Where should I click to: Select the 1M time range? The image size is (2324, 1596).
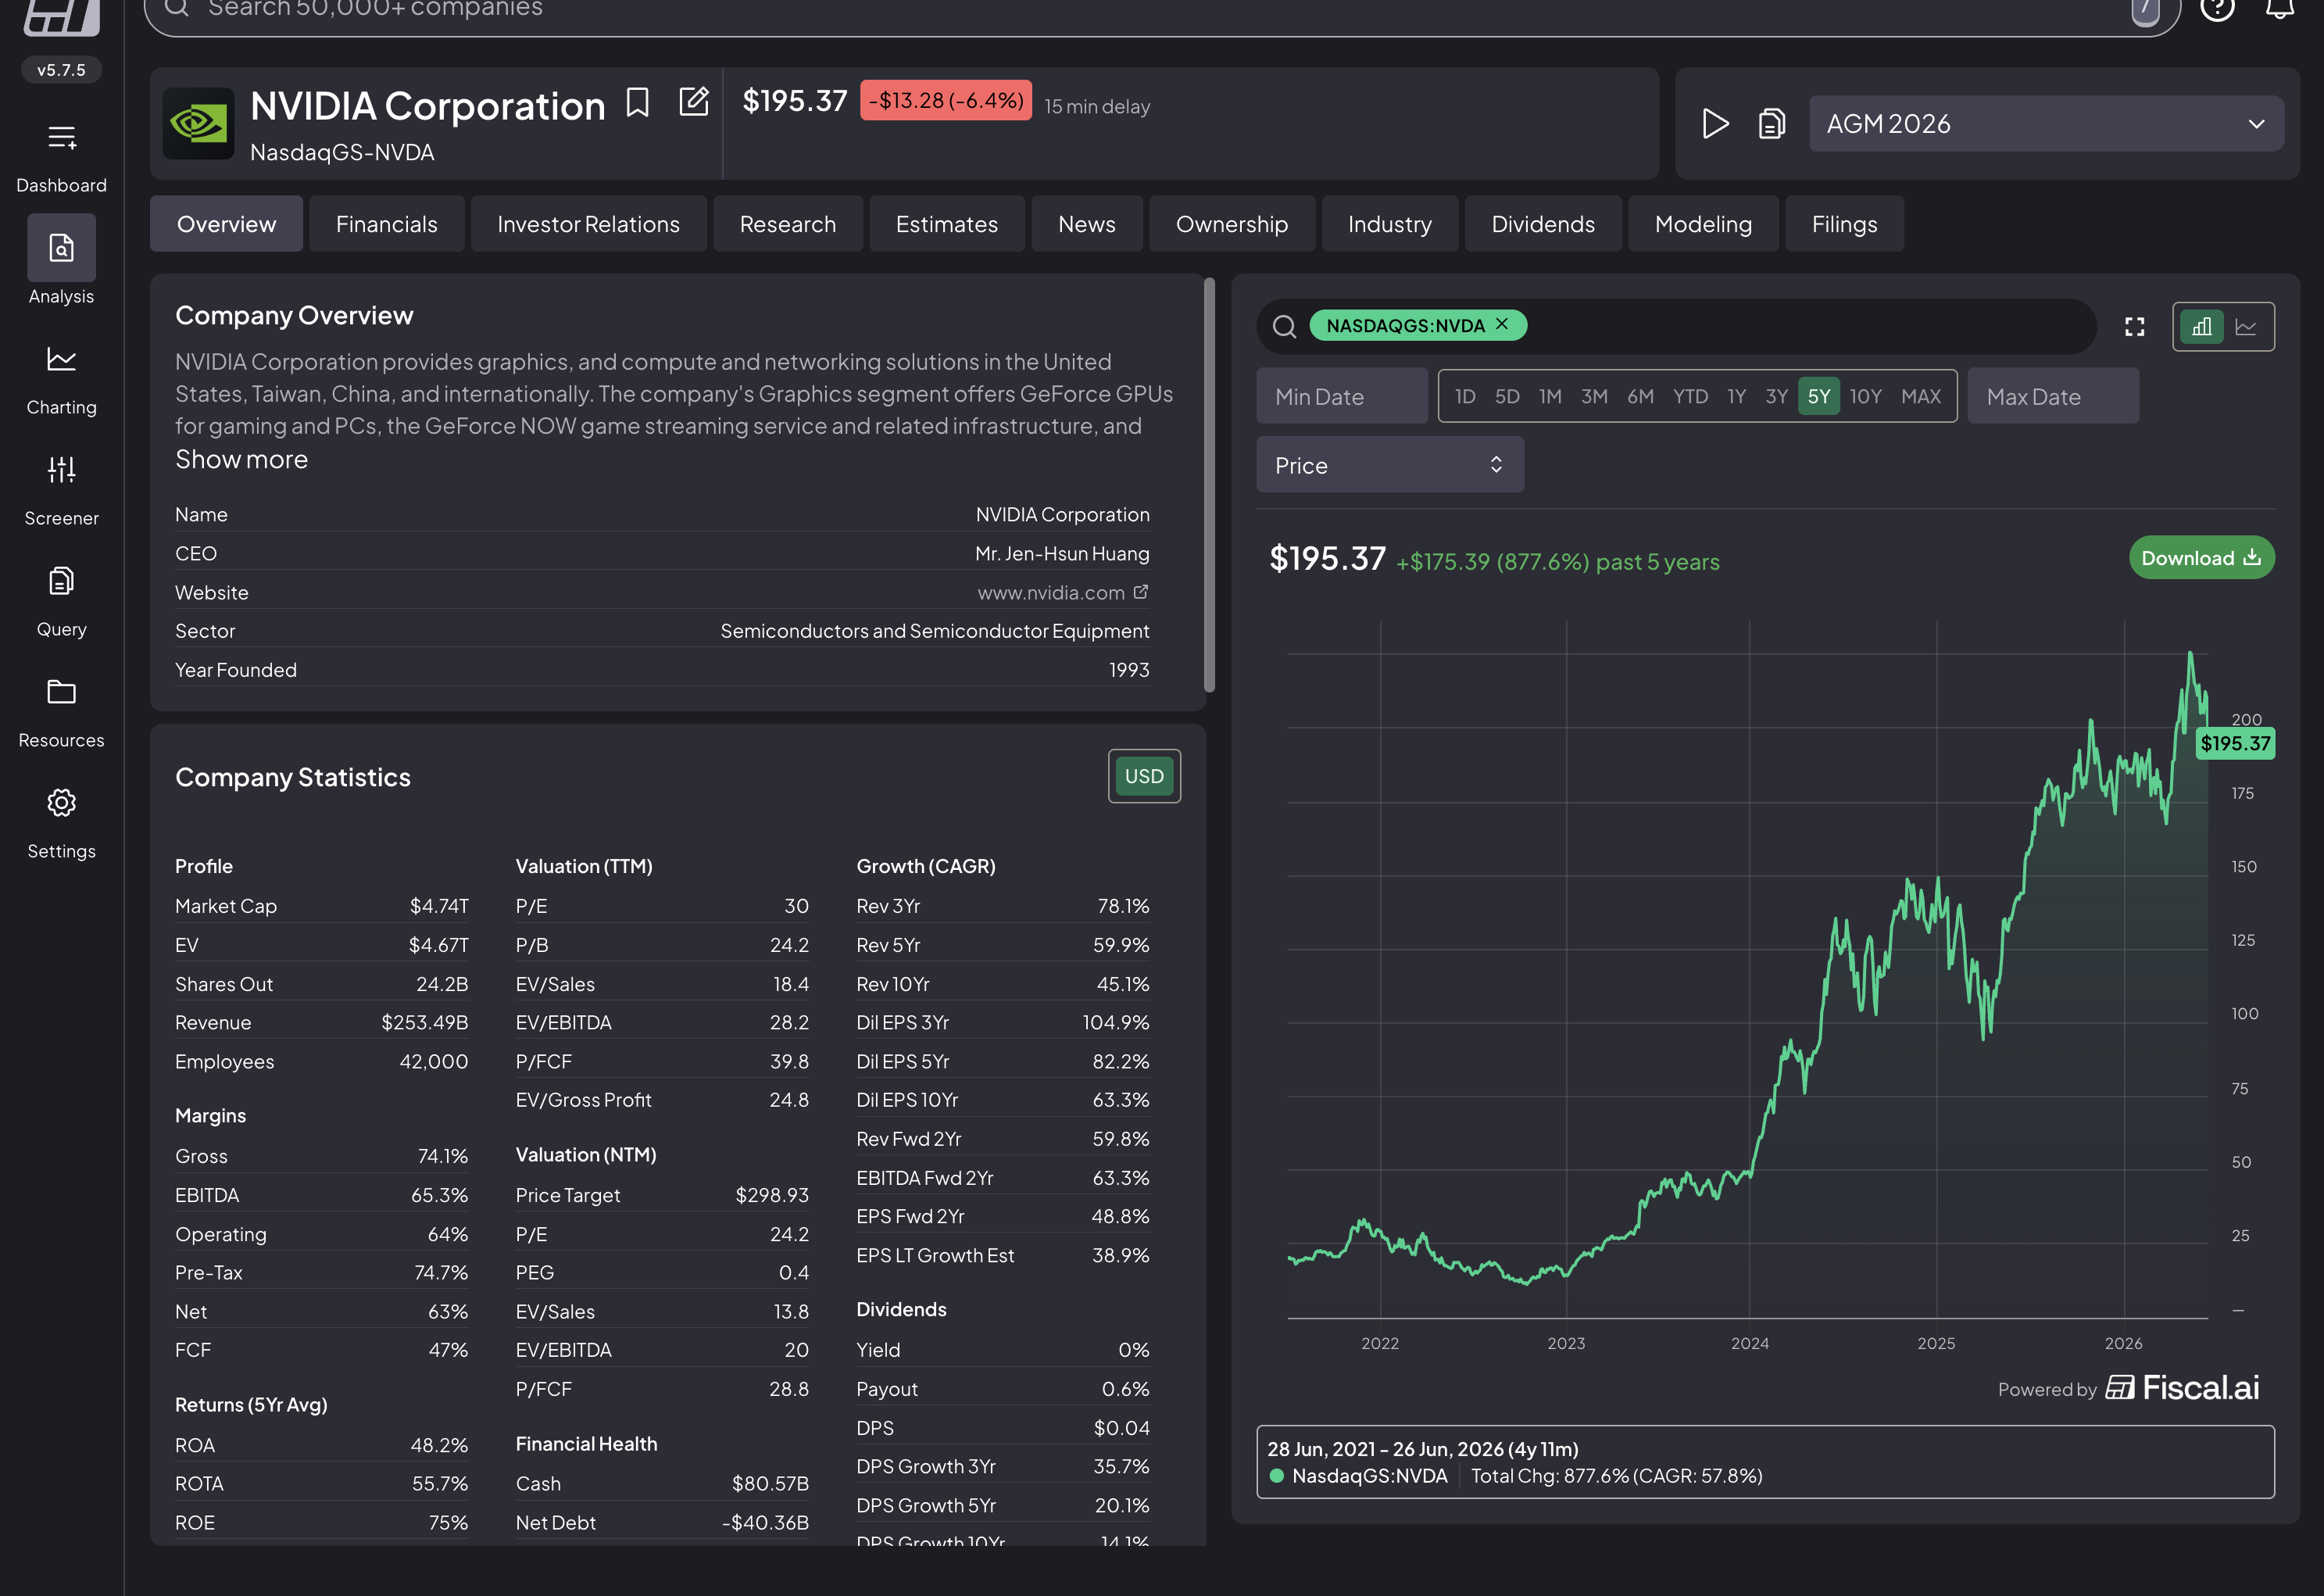[x=1550, y=396]
